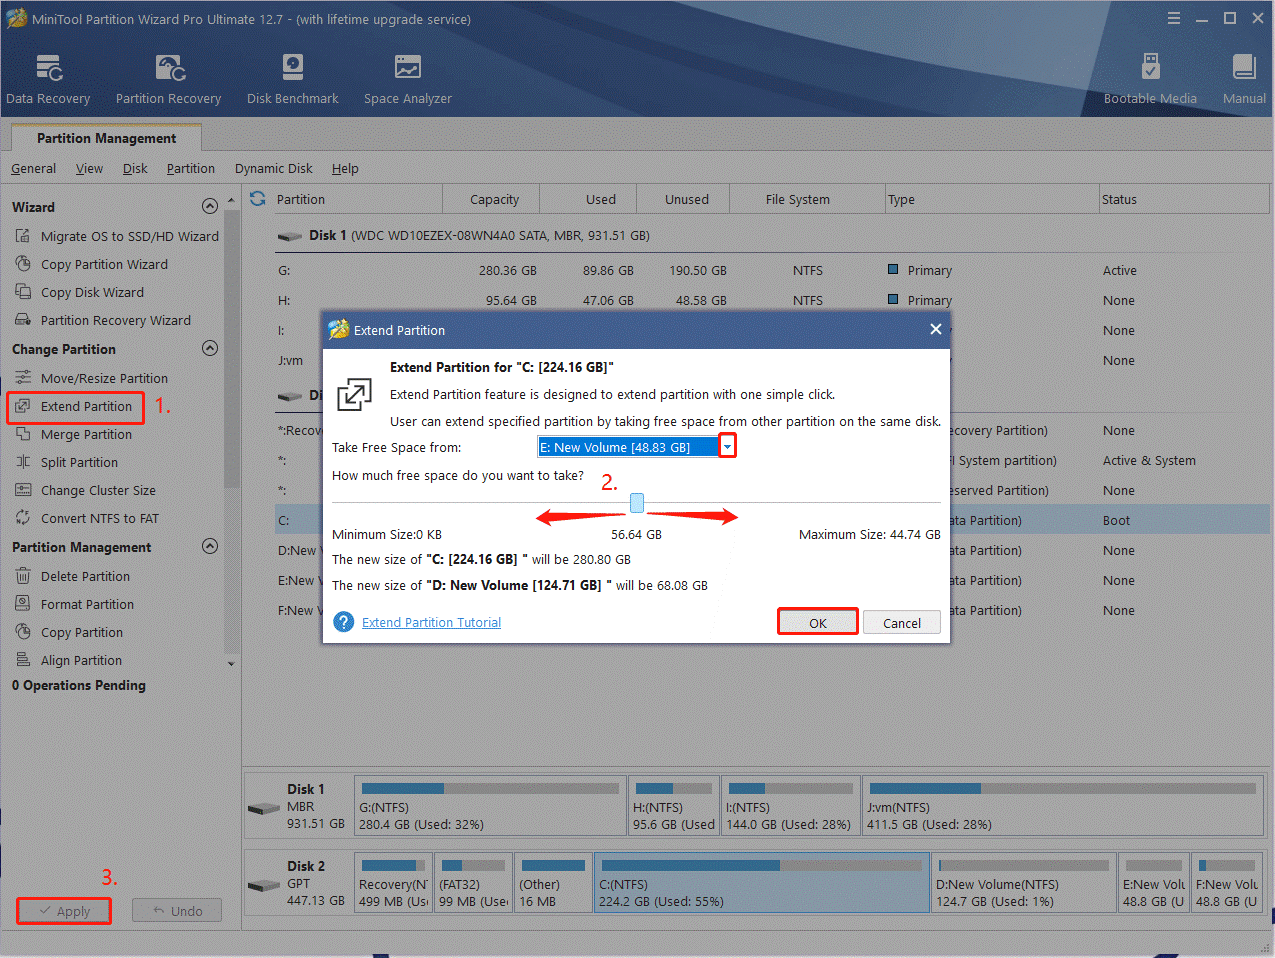Open the General menu
Viewport: 1275px width, 958px height.
[33, 168]
